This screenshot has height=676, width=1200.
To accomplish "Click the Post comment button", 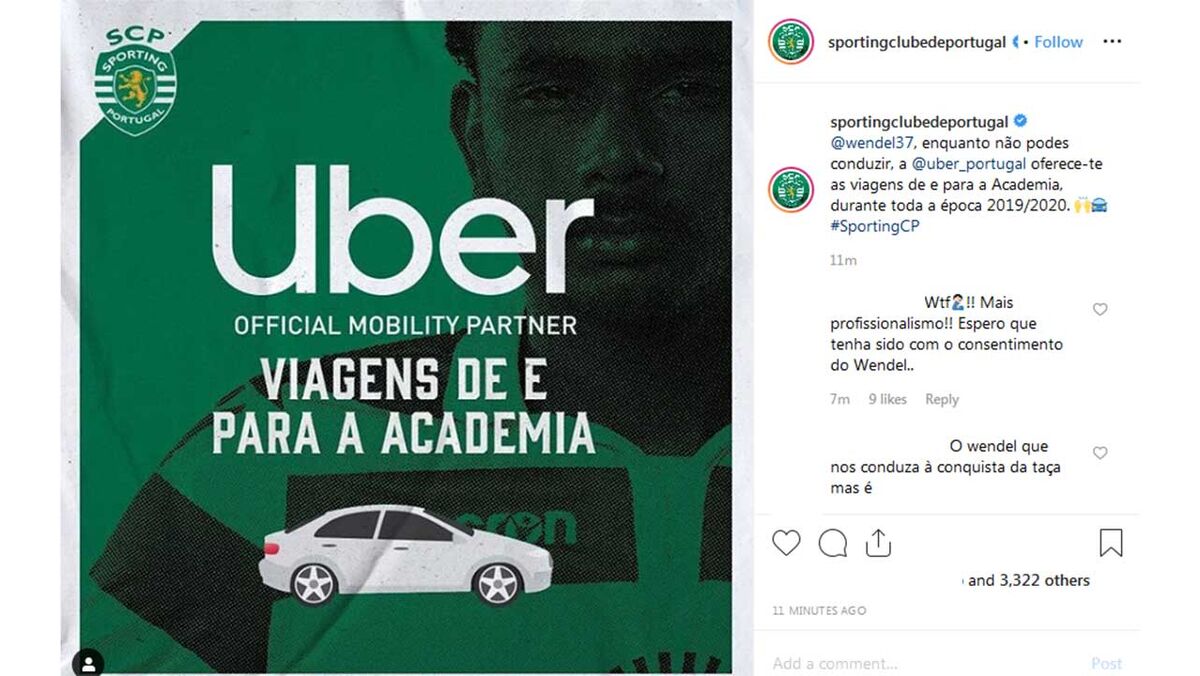I will point(1106,663).
